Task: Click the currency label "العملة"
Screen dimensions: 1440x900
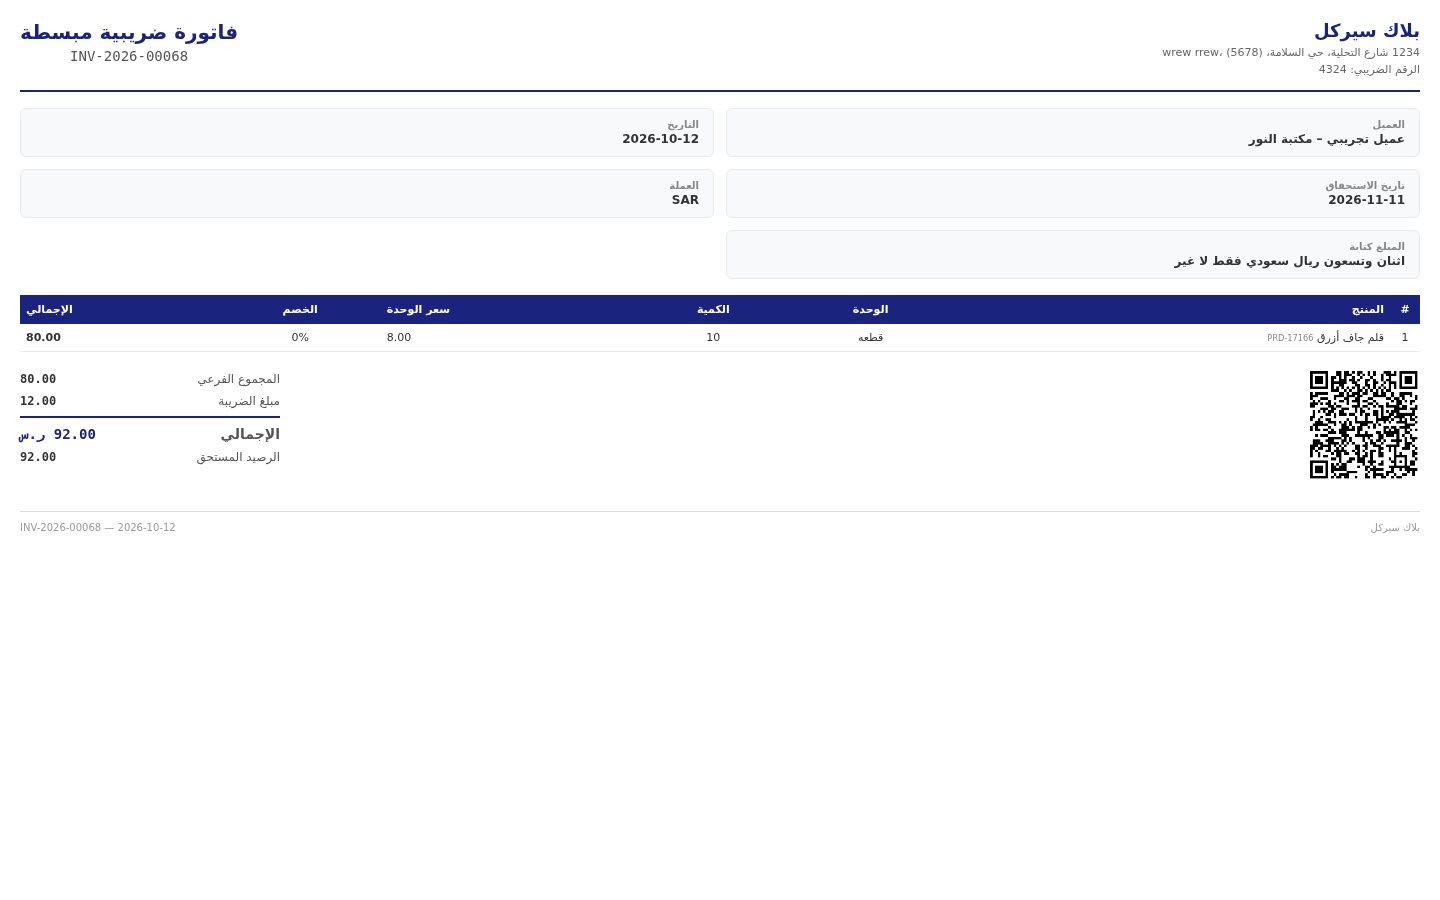Action: (684, 186)
